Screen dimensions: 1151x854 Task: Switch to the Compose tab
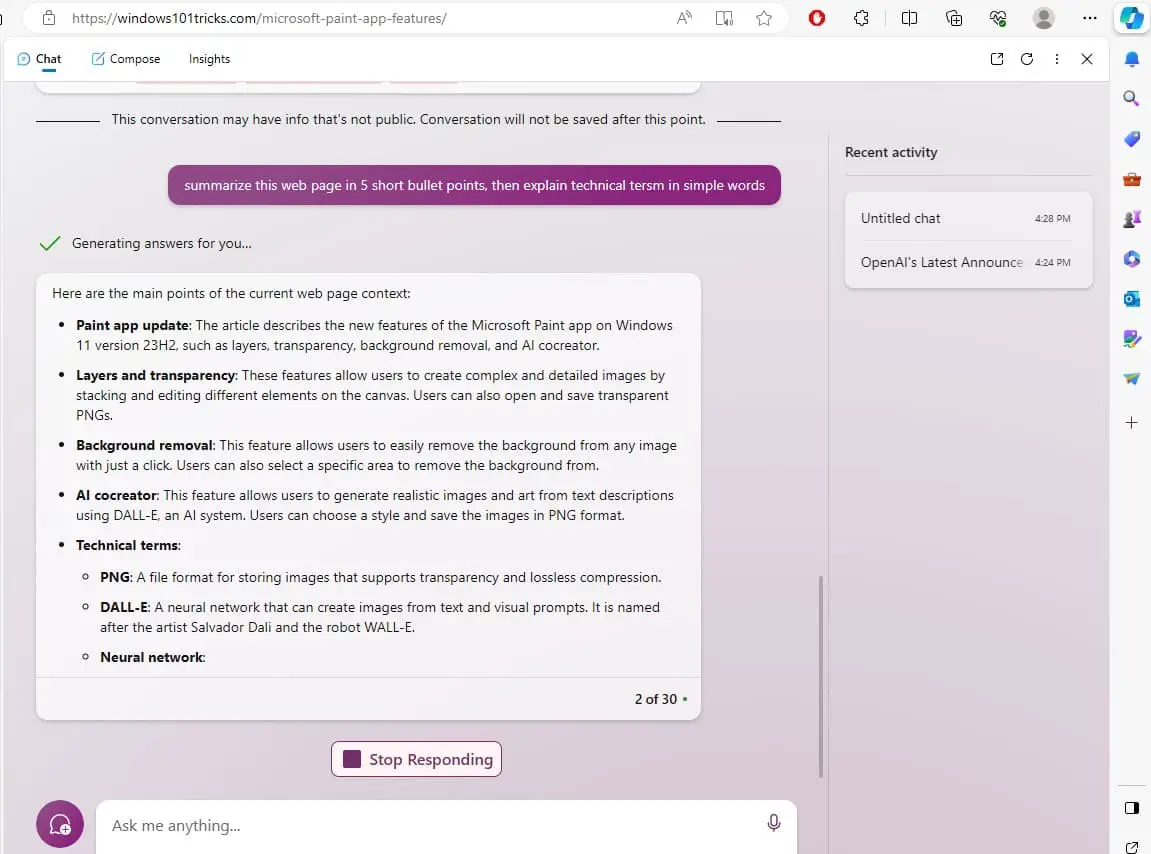126,59
